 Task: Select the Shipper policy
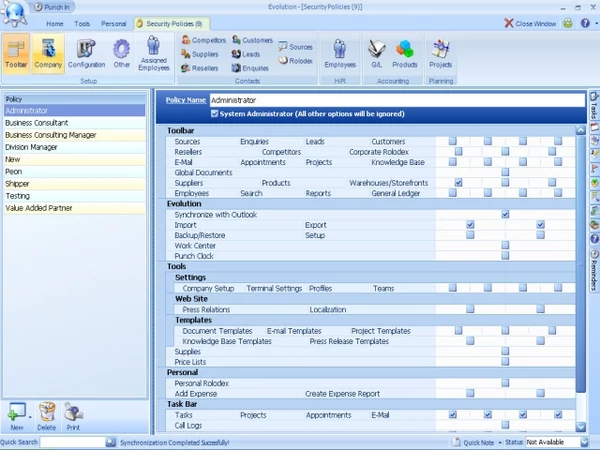75,184
